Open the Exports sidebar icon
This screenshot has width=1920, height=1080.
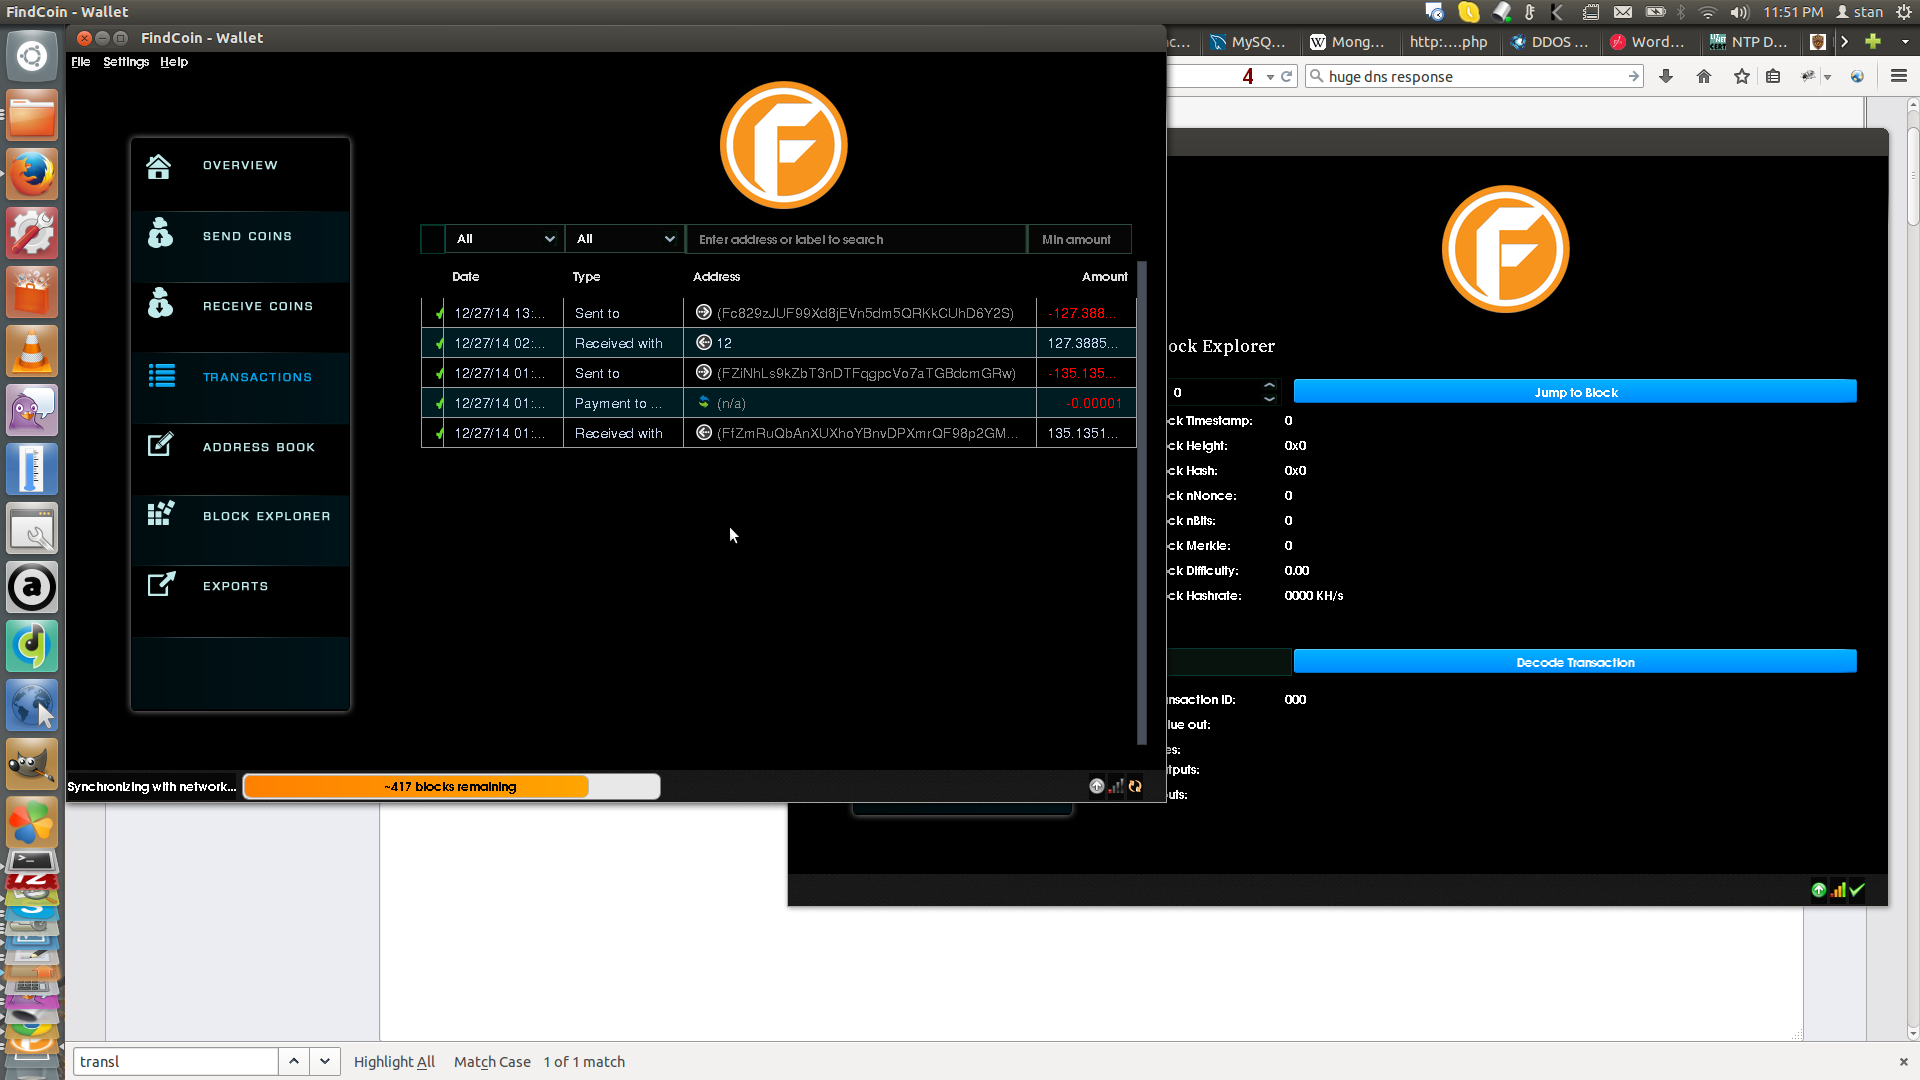coord(161,584)
